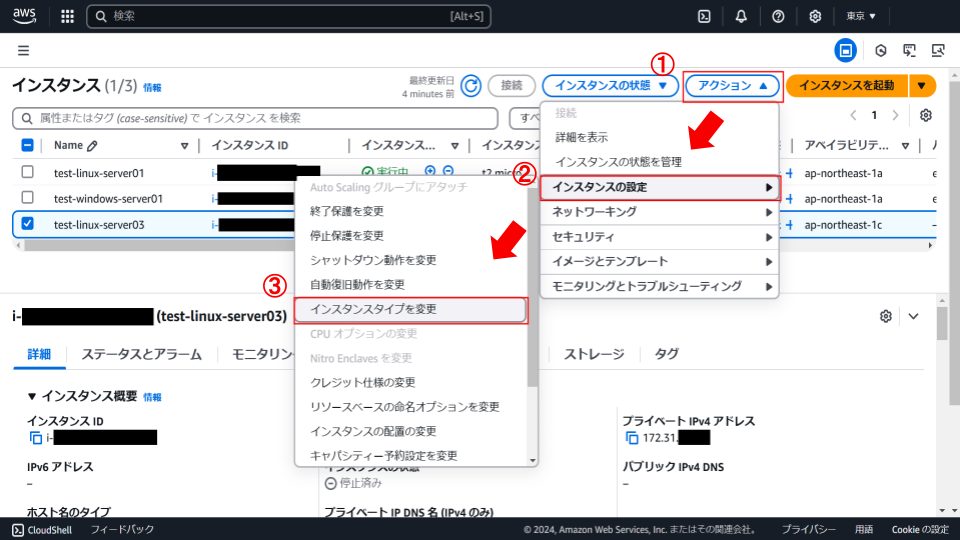Image resolution: width=960 pixels, height=540 pixels.
Task: Expand モニタリングとトラブルシューティング submenu
Action: pyautogui.click(x=660, y=287)
